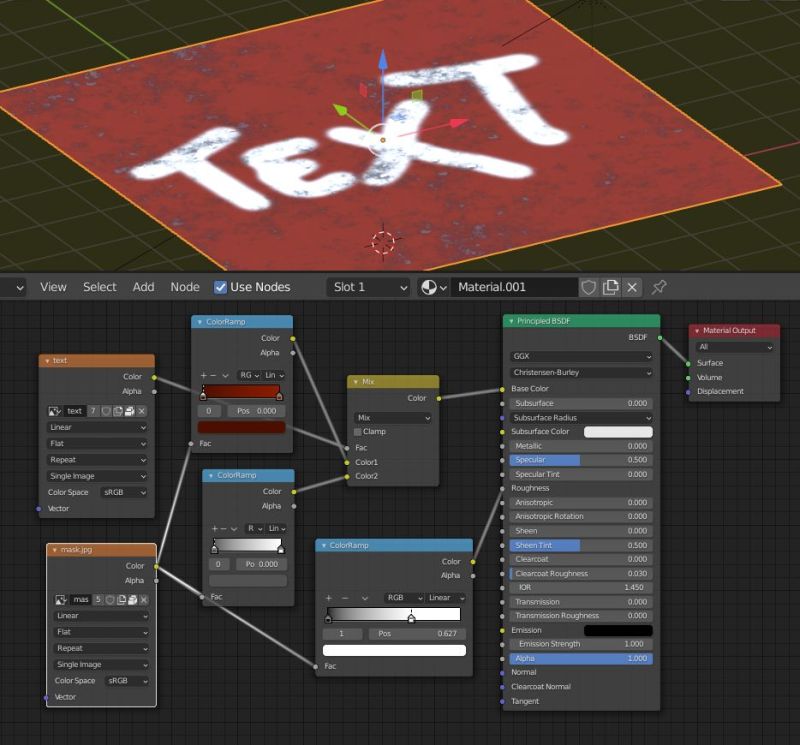800x745 pixels.
Task: Click the Sheen Tint slider
Action: [581, 545]
